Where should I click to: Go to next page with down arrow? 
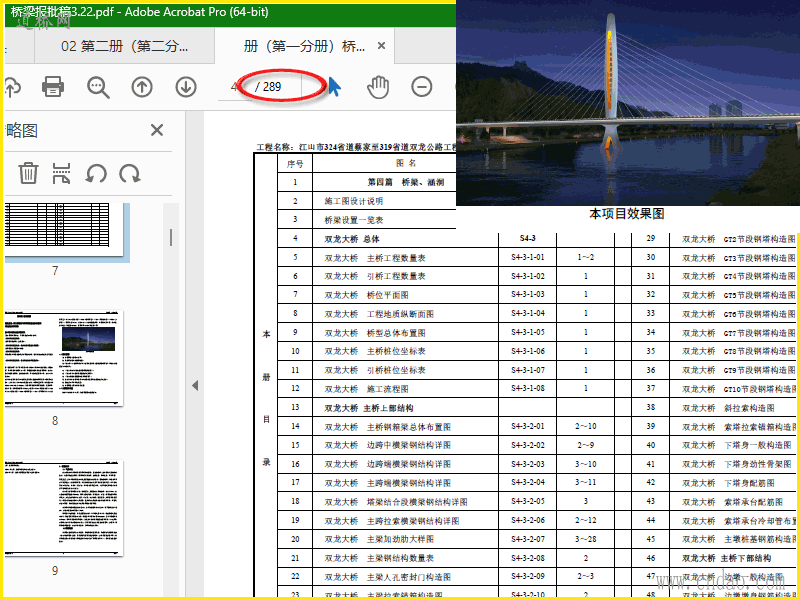click(x=186, y=87)
